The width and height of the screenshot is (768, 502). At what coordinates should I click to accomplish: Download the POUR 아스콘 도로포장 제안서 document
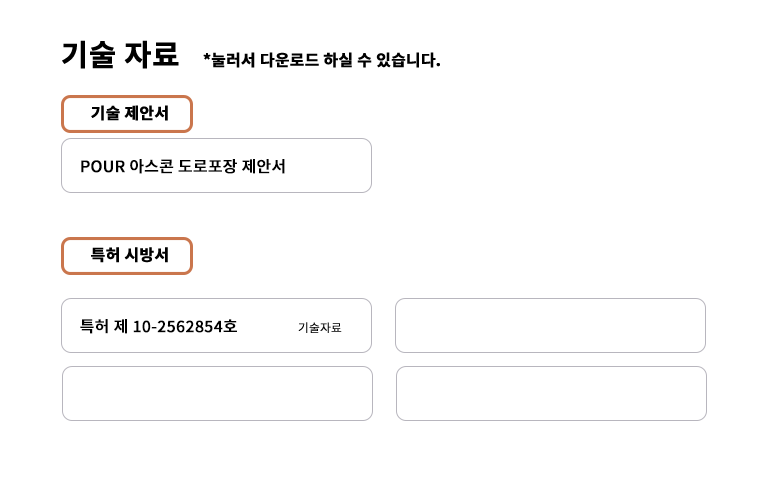216,166
